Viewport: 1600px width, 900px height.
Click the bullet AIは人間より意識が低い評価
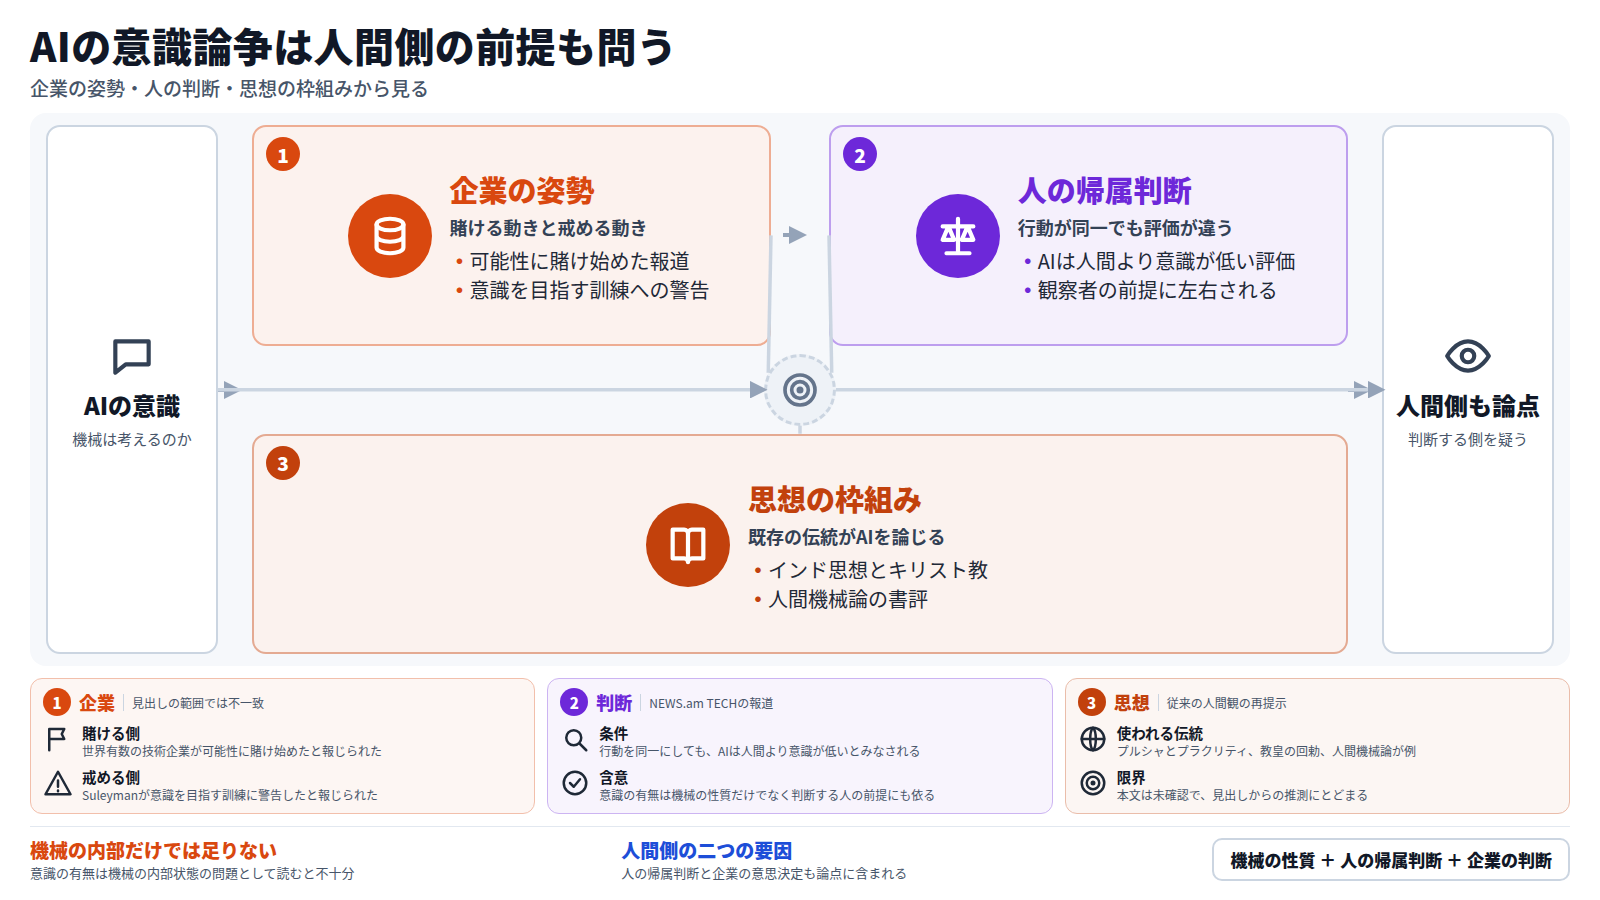click(1167, 261)
